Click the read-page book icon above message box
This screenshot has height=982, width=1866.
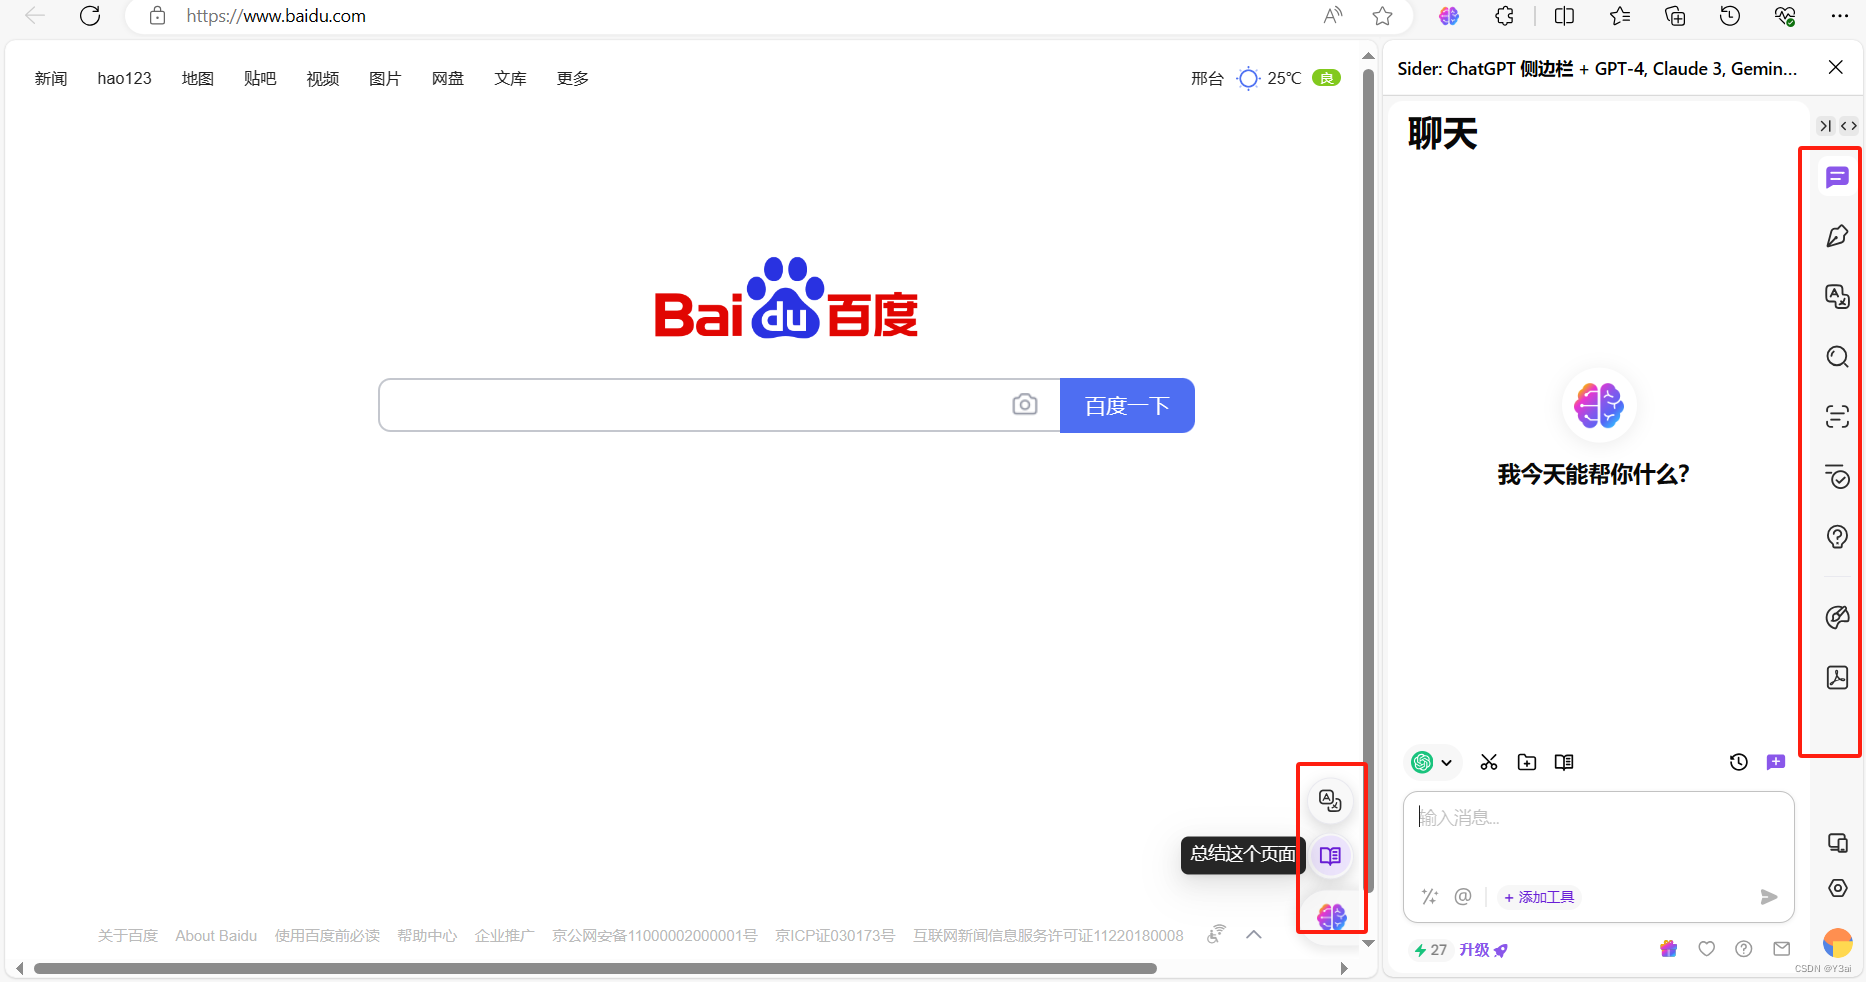(x=1564, y=762)
